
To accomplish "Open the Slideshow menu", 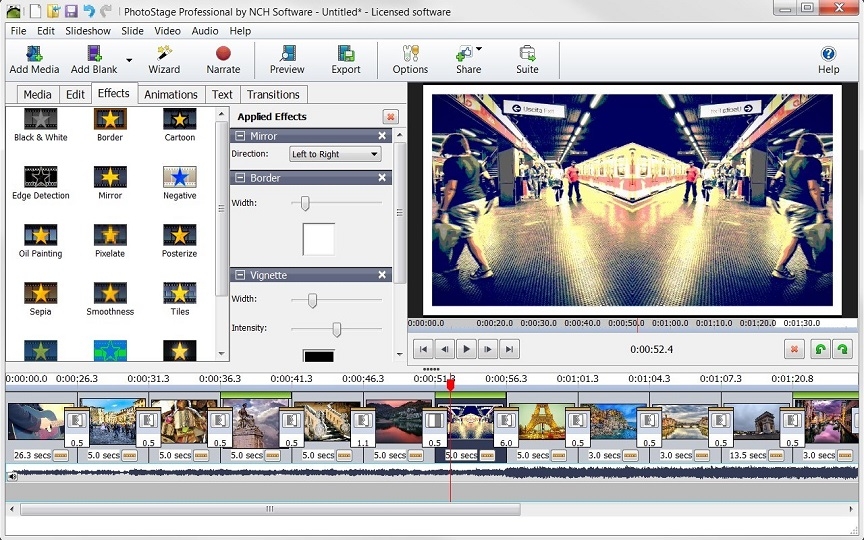I will [88, 31].
